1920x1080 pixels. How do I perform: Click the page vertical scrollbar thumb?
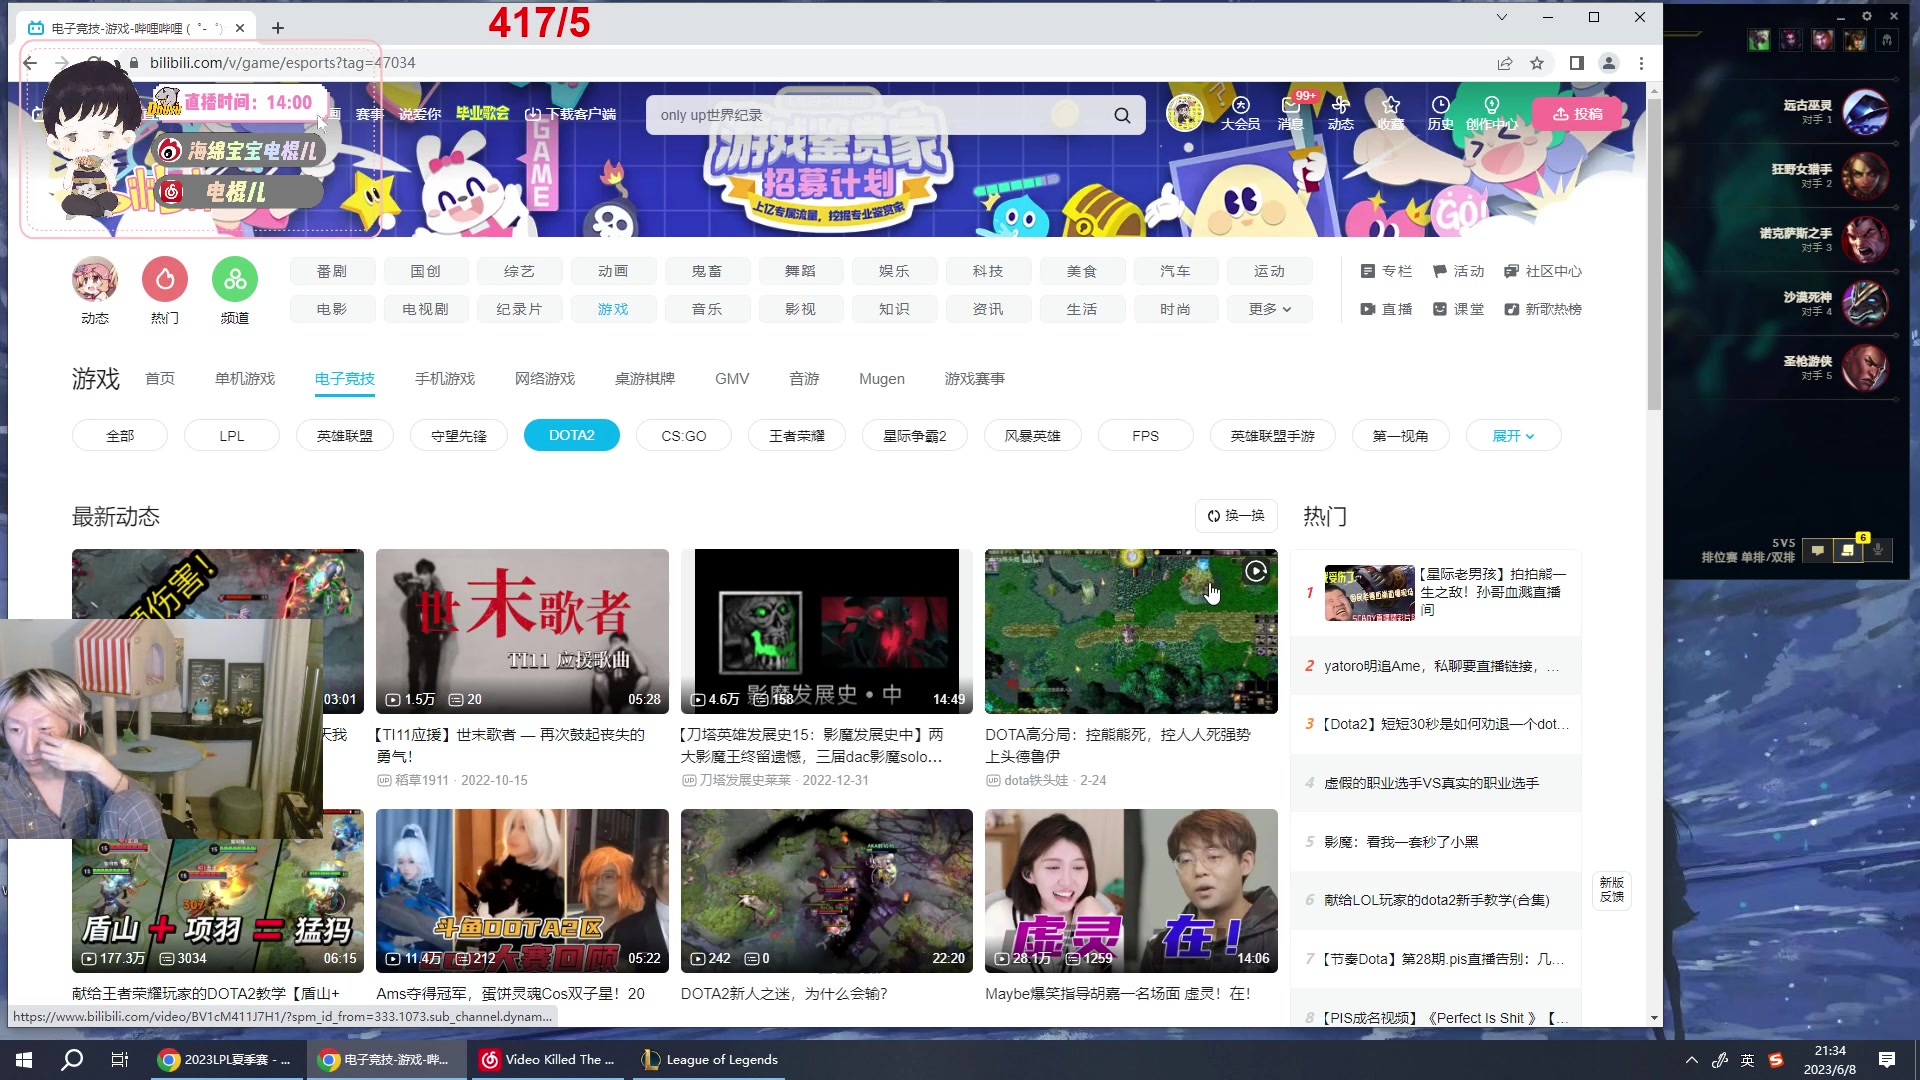click(x=1654, y=252)
